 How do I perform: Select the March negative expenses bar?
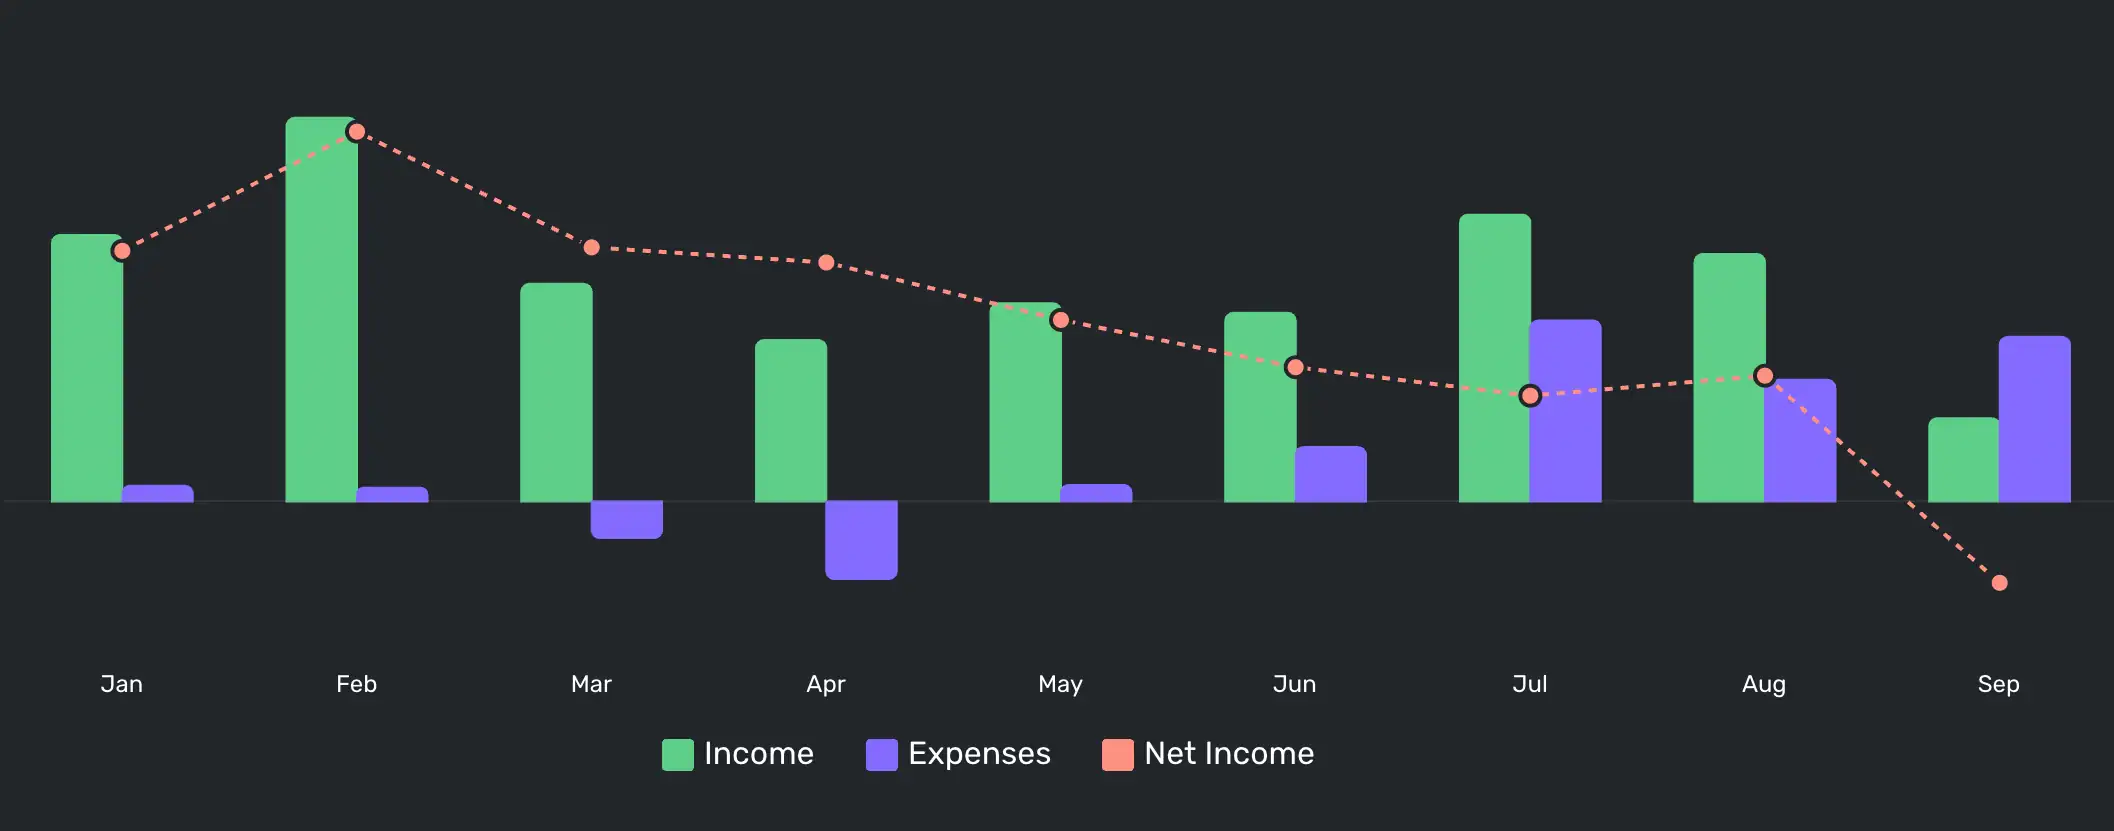627,520
